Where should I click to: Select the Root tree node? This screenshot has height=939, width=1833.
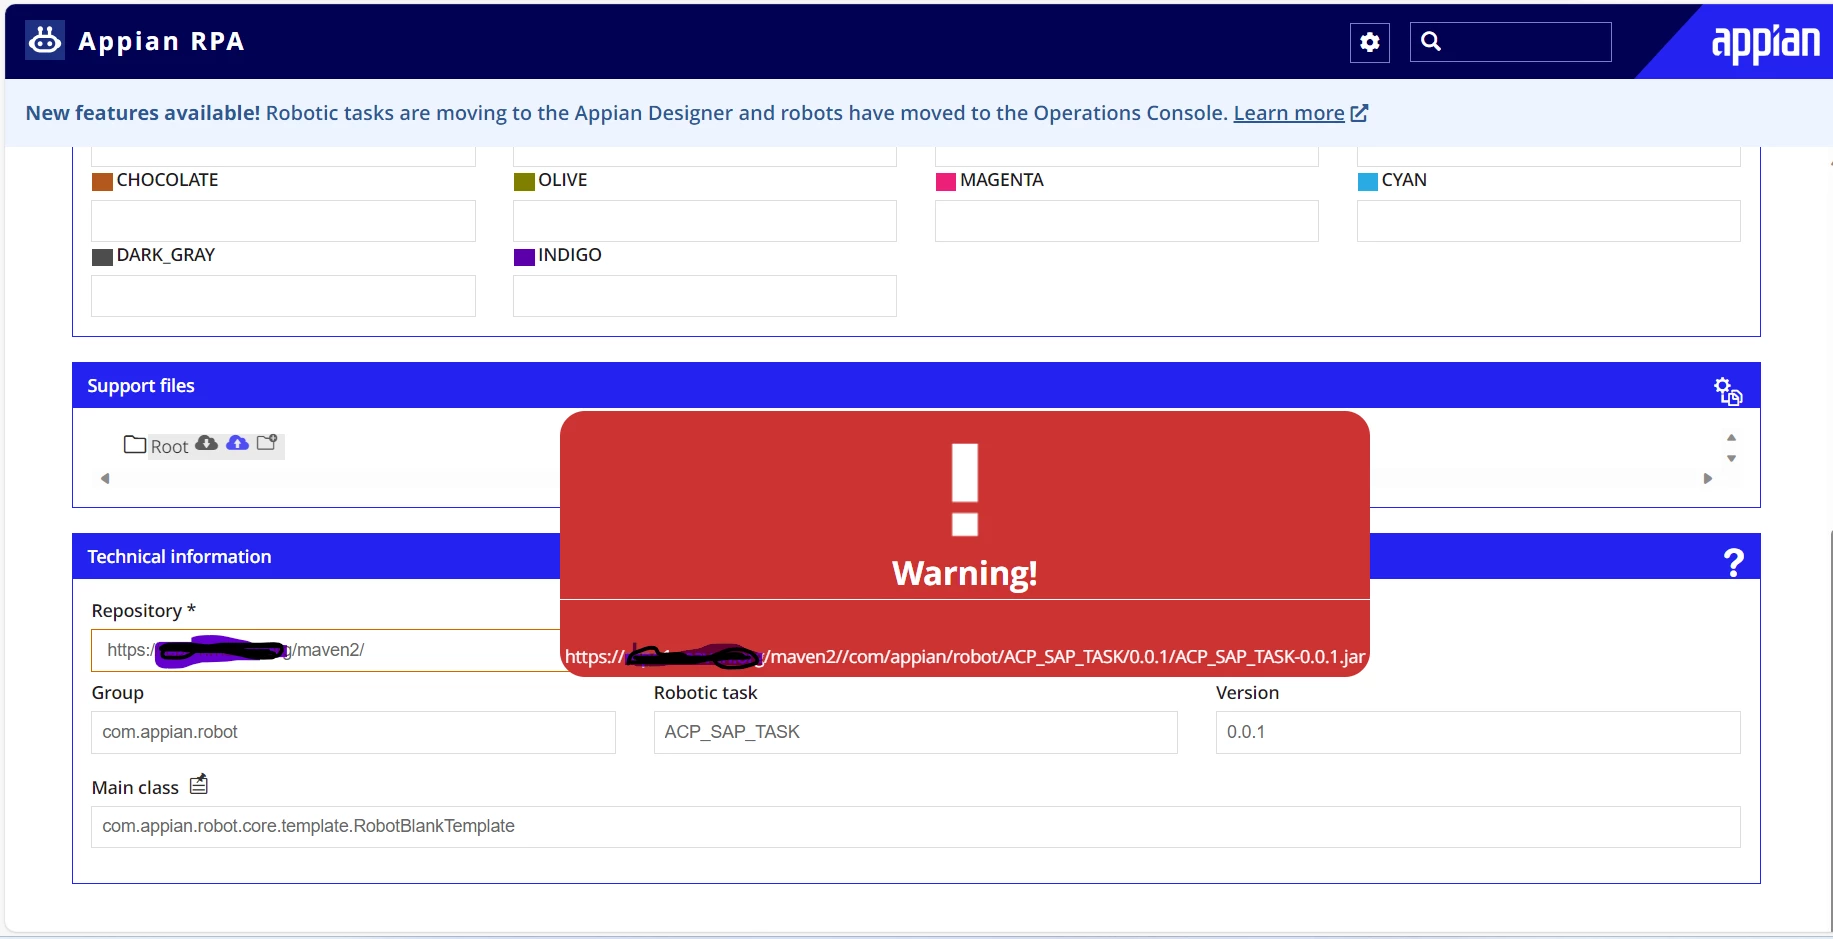tap(169, 447)
